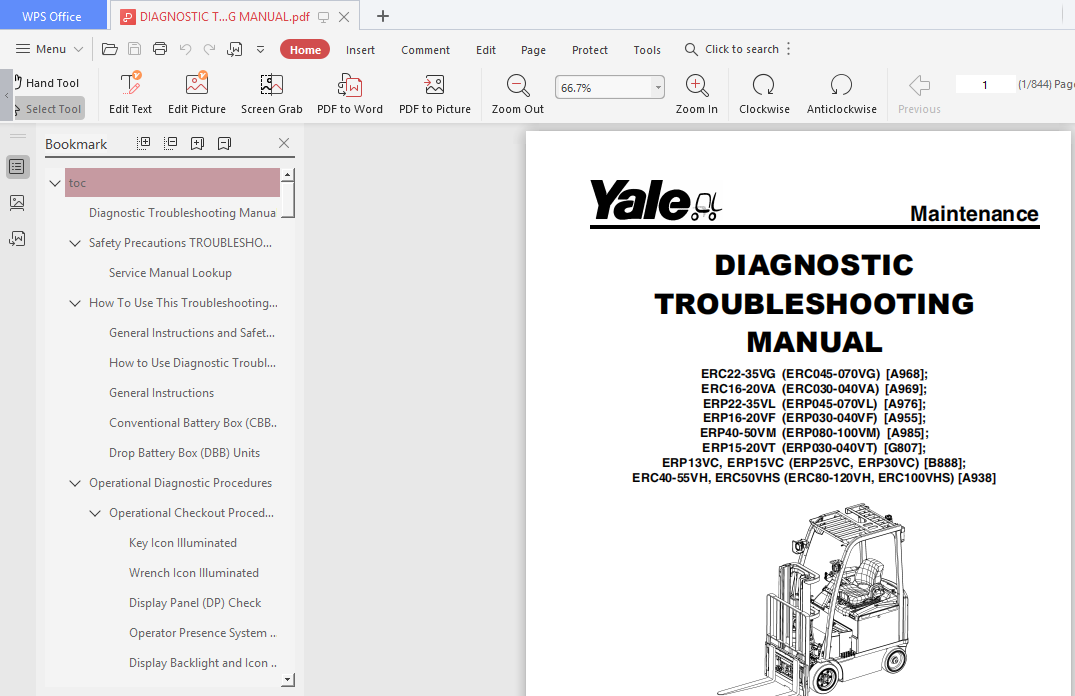Collapse the toc bookmark node

click(55, 183)
